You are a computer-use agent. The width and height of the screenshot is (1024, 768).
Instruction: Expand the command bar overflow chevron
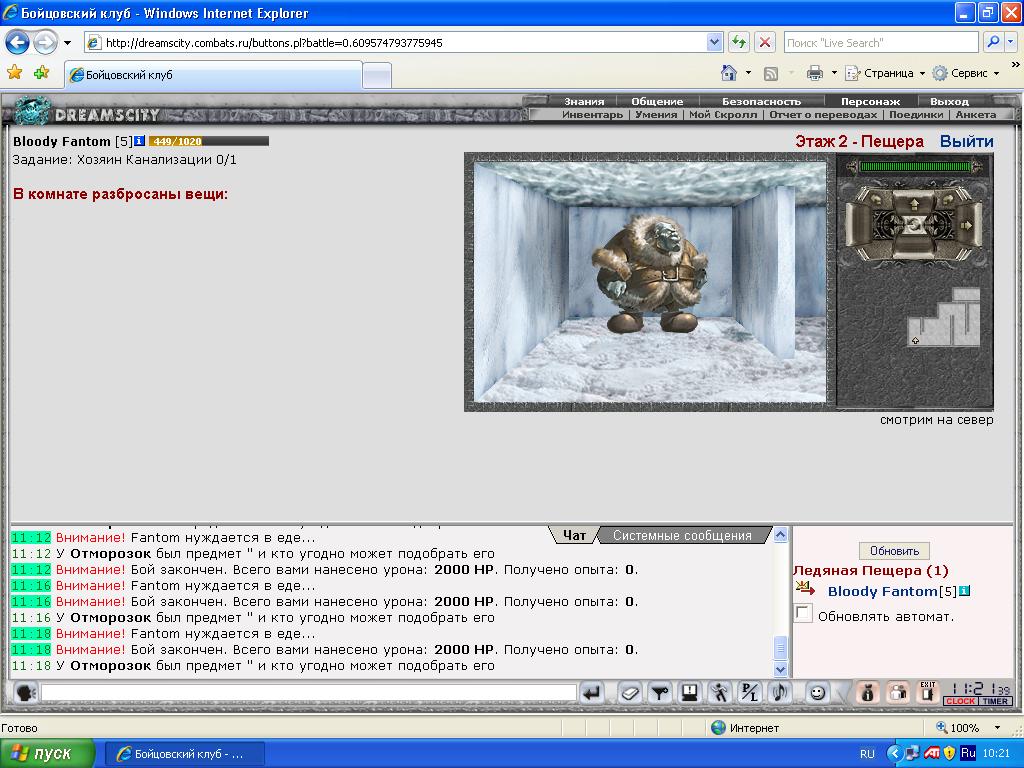(x=1015, y=65)
